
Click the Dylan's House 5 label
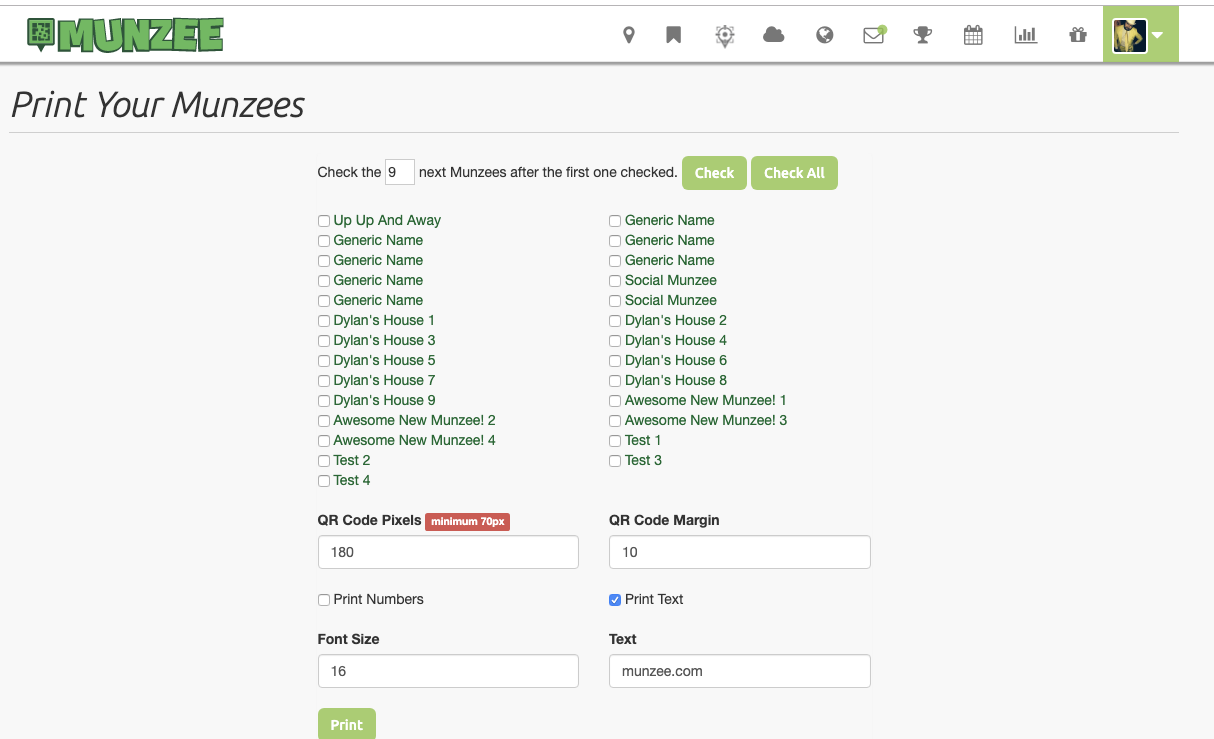(384, 360)
